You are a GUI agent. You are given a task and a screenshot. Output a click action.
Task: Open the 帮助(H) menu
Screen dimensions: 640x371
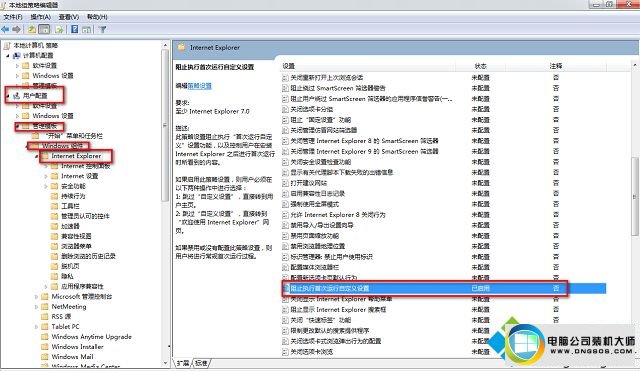pyautogui.click(x=97, y=17)
